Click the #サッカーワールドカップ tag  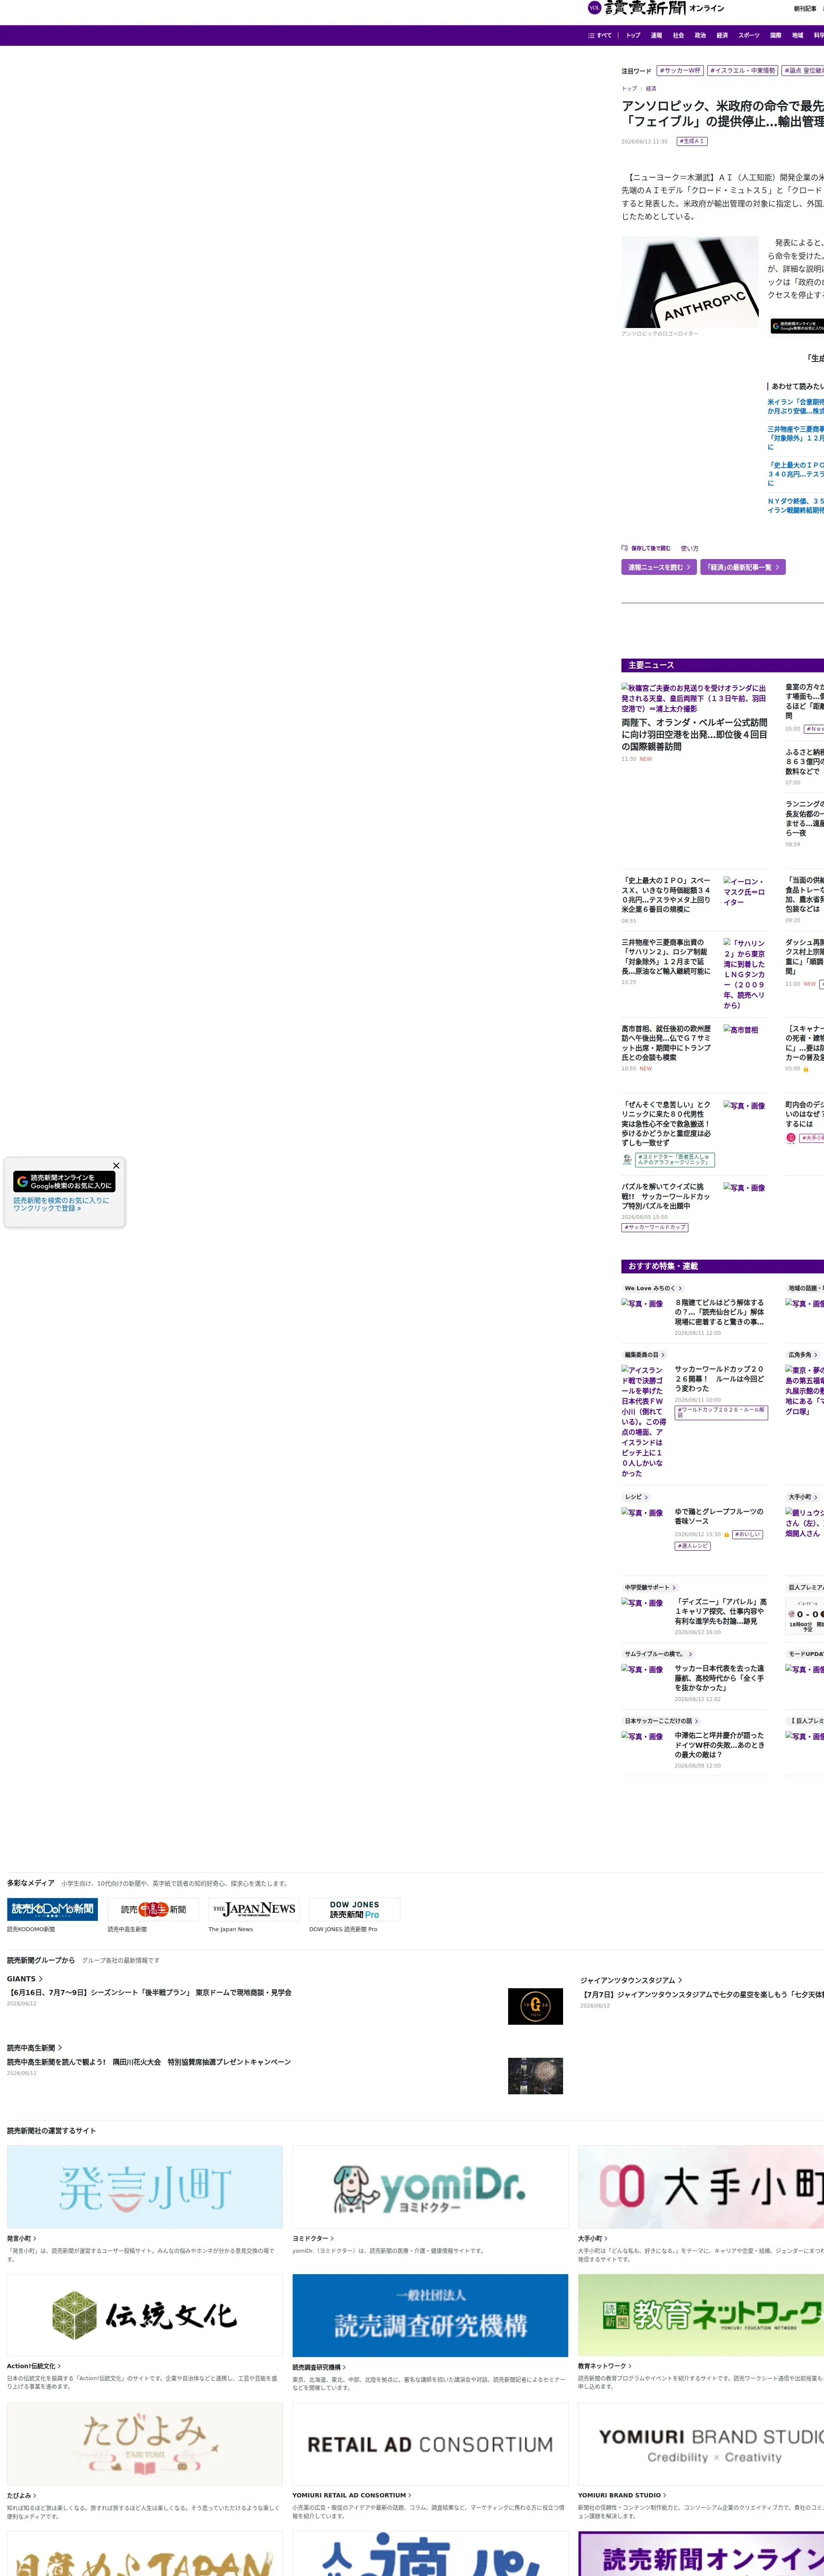pyautogui.click(x=655, y=1227)
